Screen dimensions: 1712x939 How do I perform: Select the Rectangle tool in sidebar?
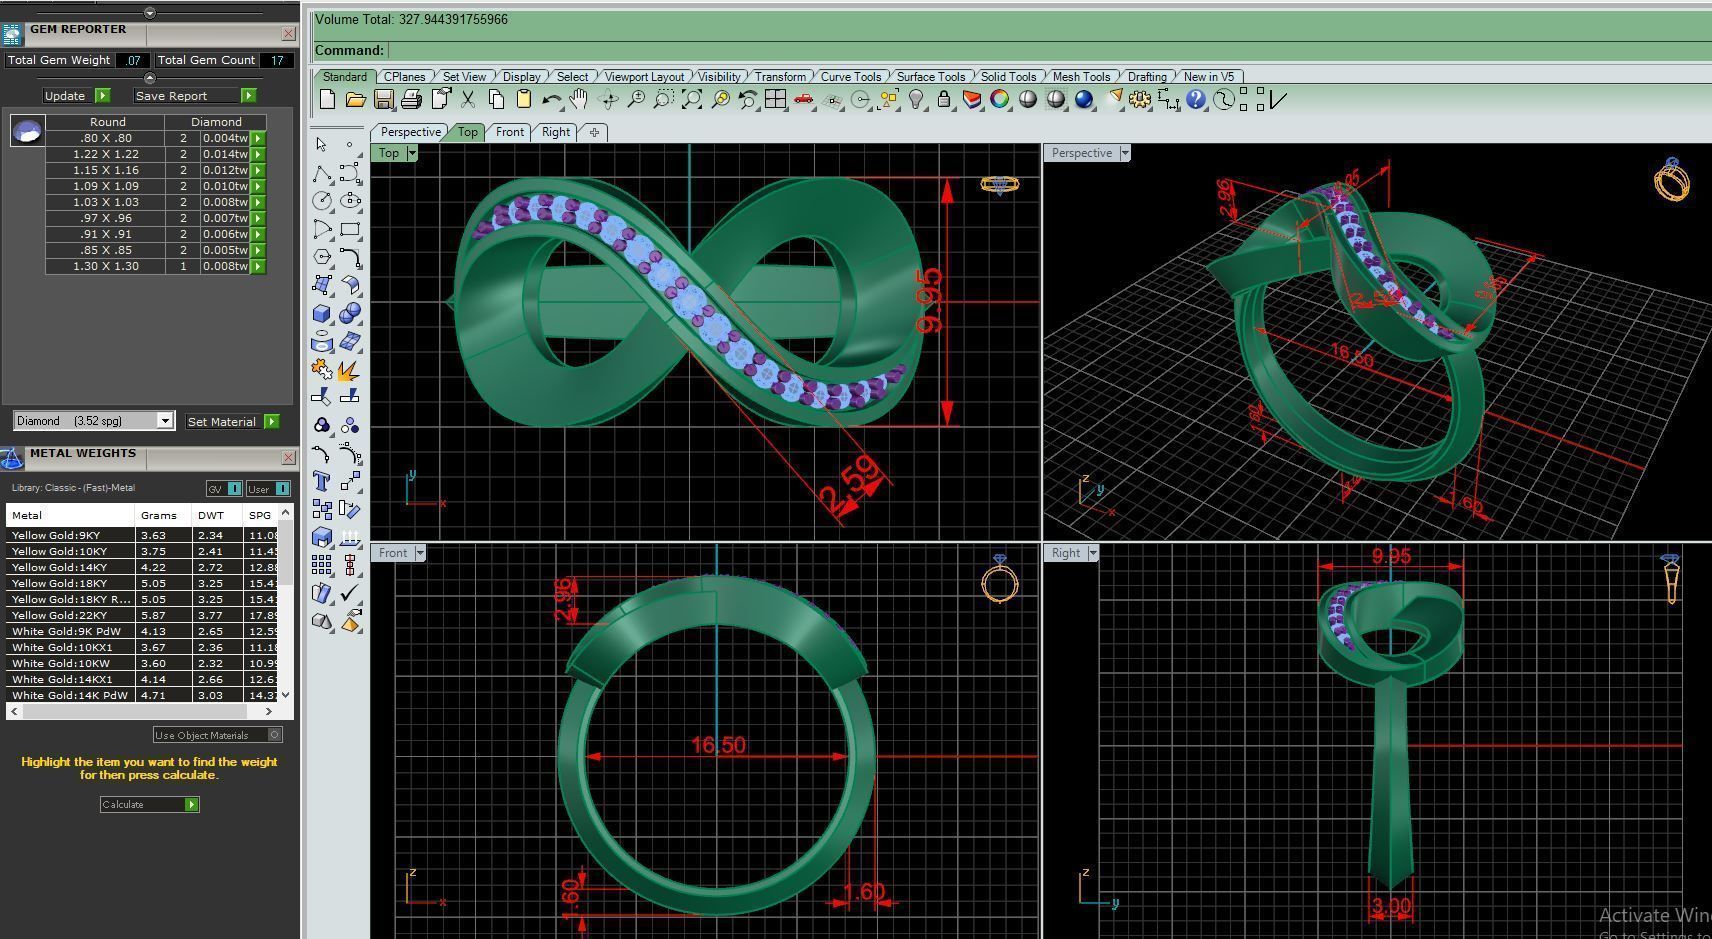click(x=350, y=229)
